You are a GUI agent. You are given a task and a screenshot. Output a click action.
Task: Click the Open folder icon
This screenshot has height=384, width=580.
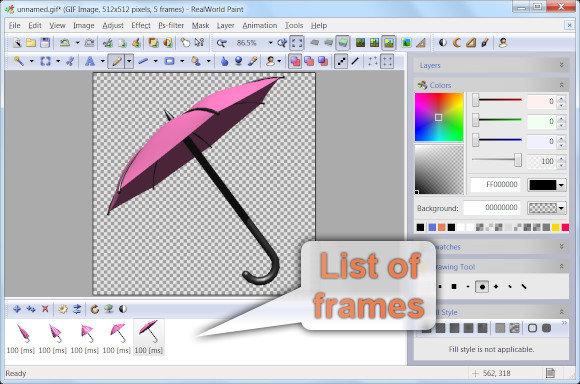pos(31,43)
